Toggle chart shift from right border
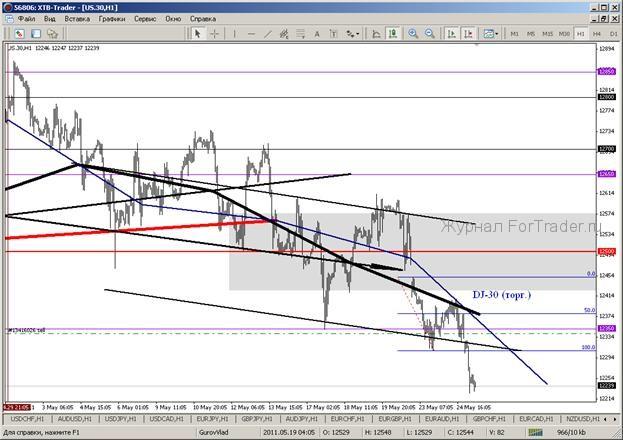Viewport: 623px width, 440px height. click(x=468, y=34)
